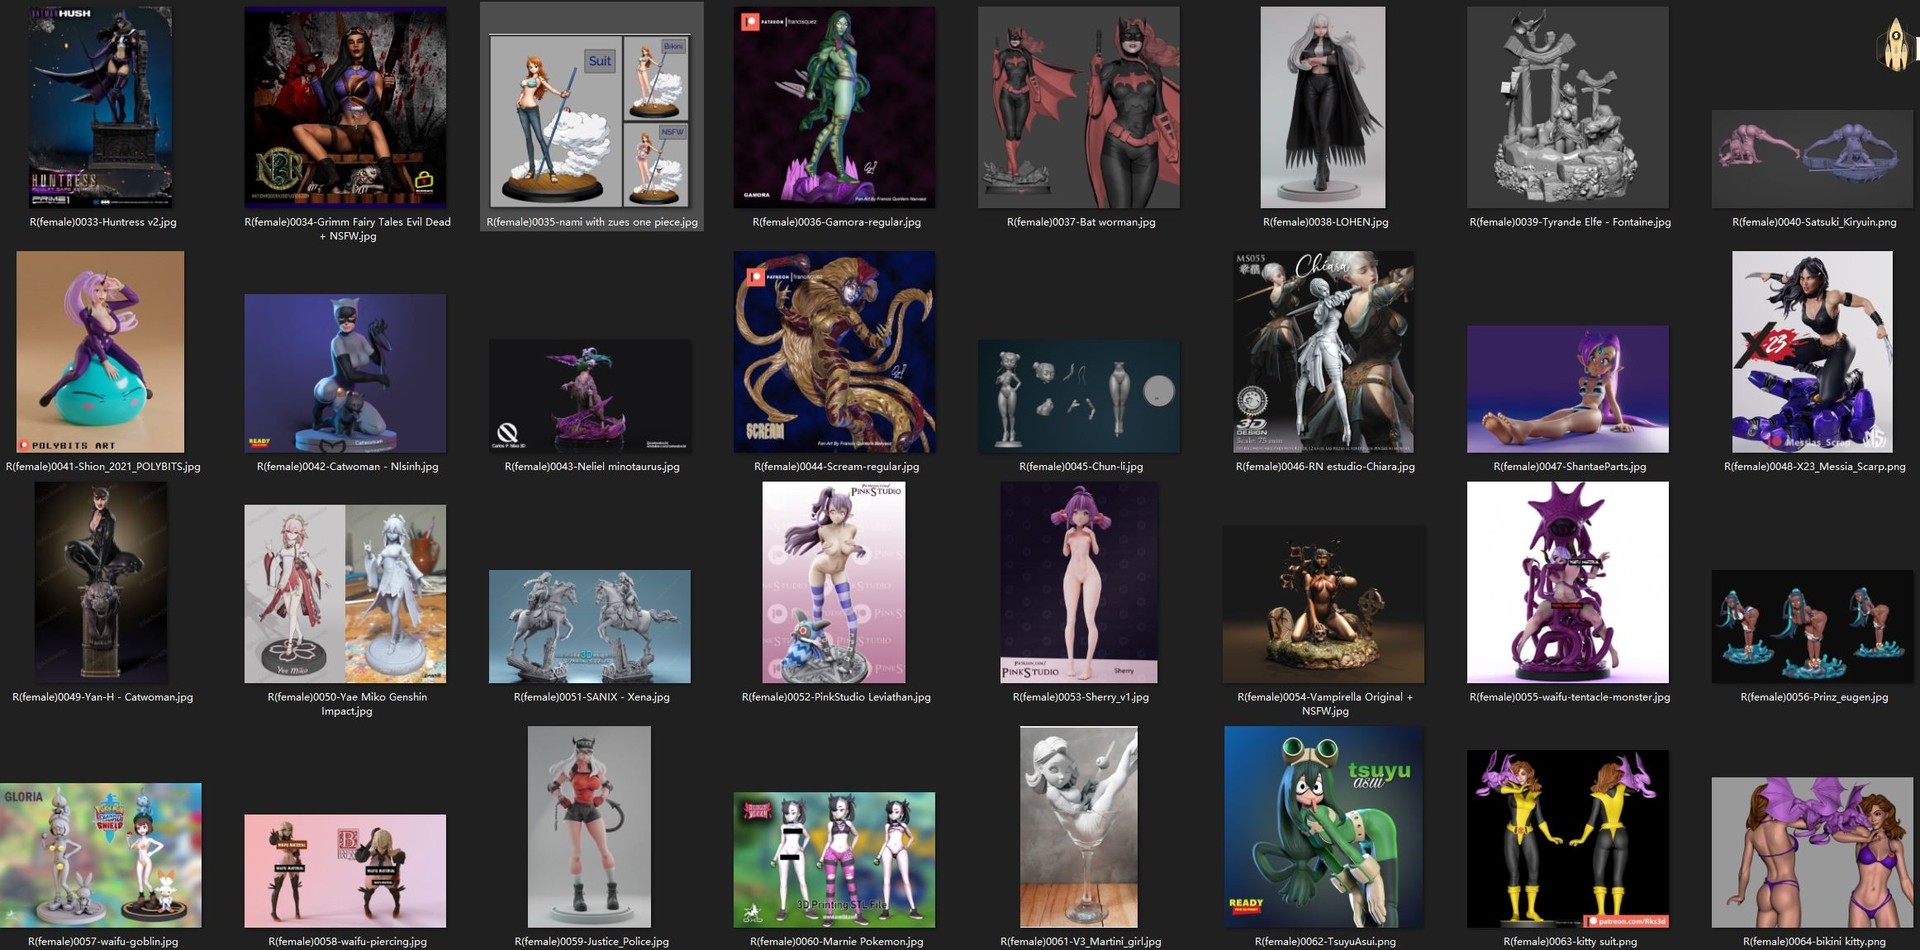Open X23_Messia_Scarp thumbnail

1812,352
